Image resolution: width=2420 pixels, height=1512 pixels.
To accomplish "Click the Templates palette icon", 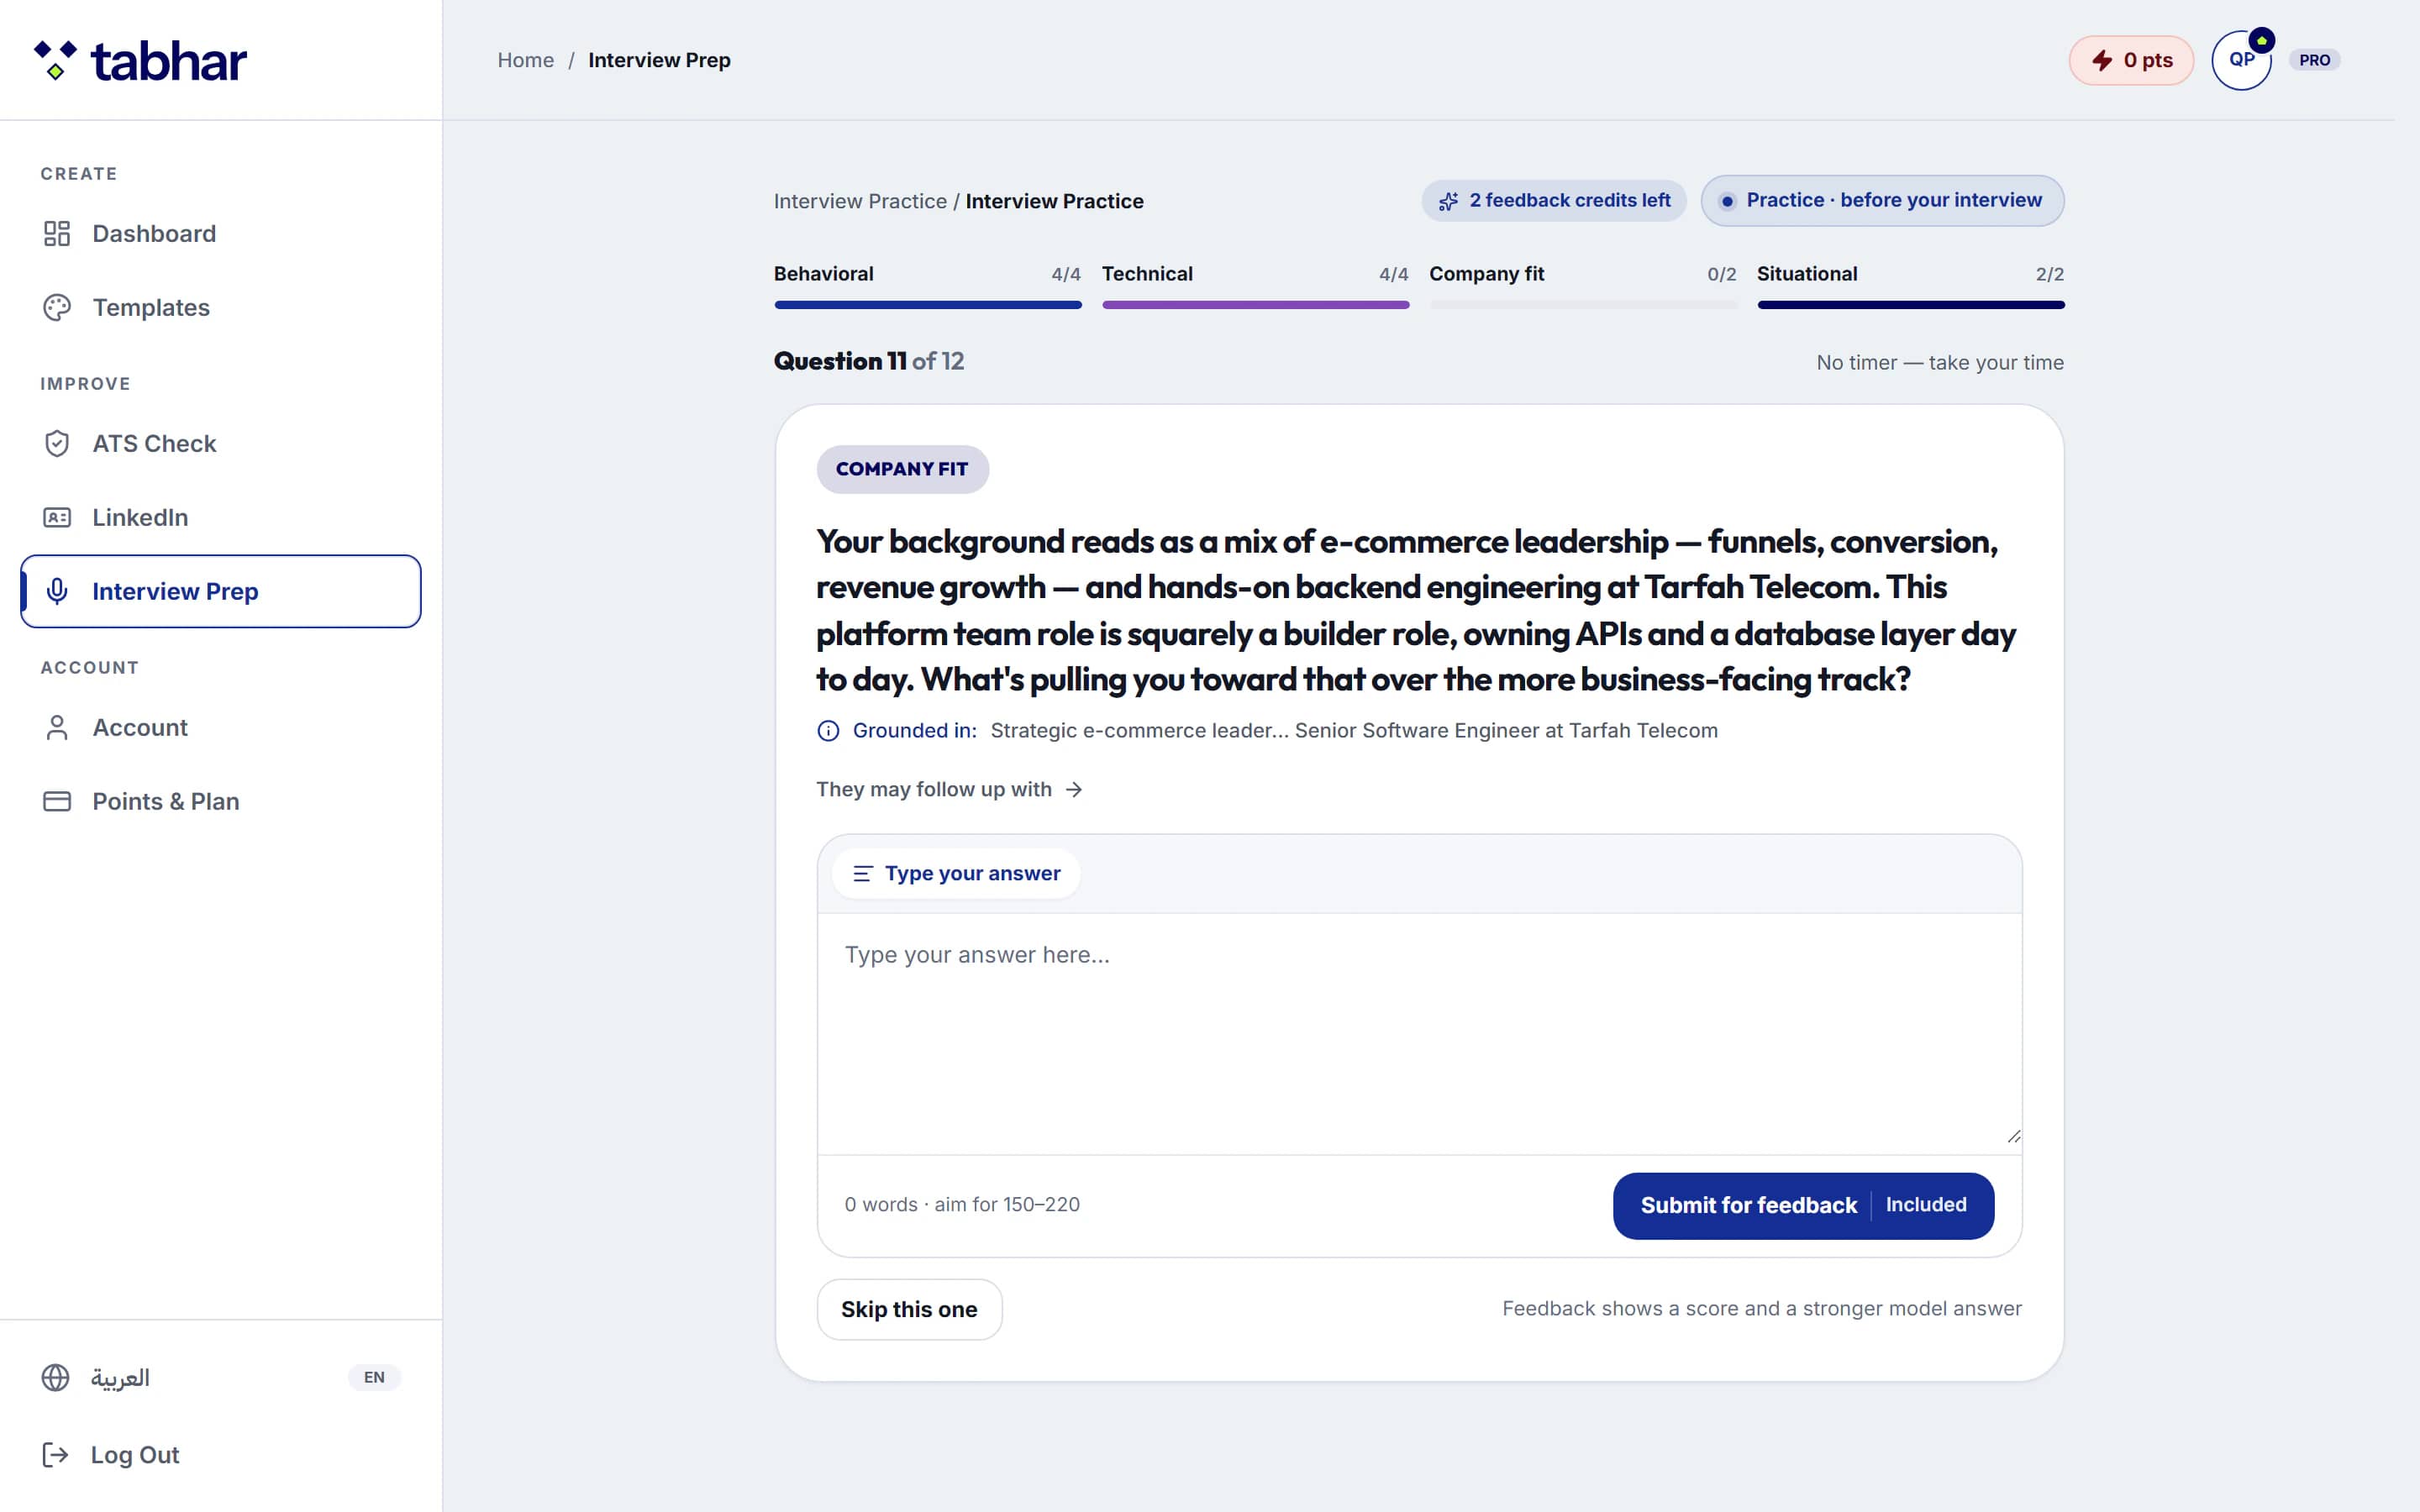I will tap(57, 307).
